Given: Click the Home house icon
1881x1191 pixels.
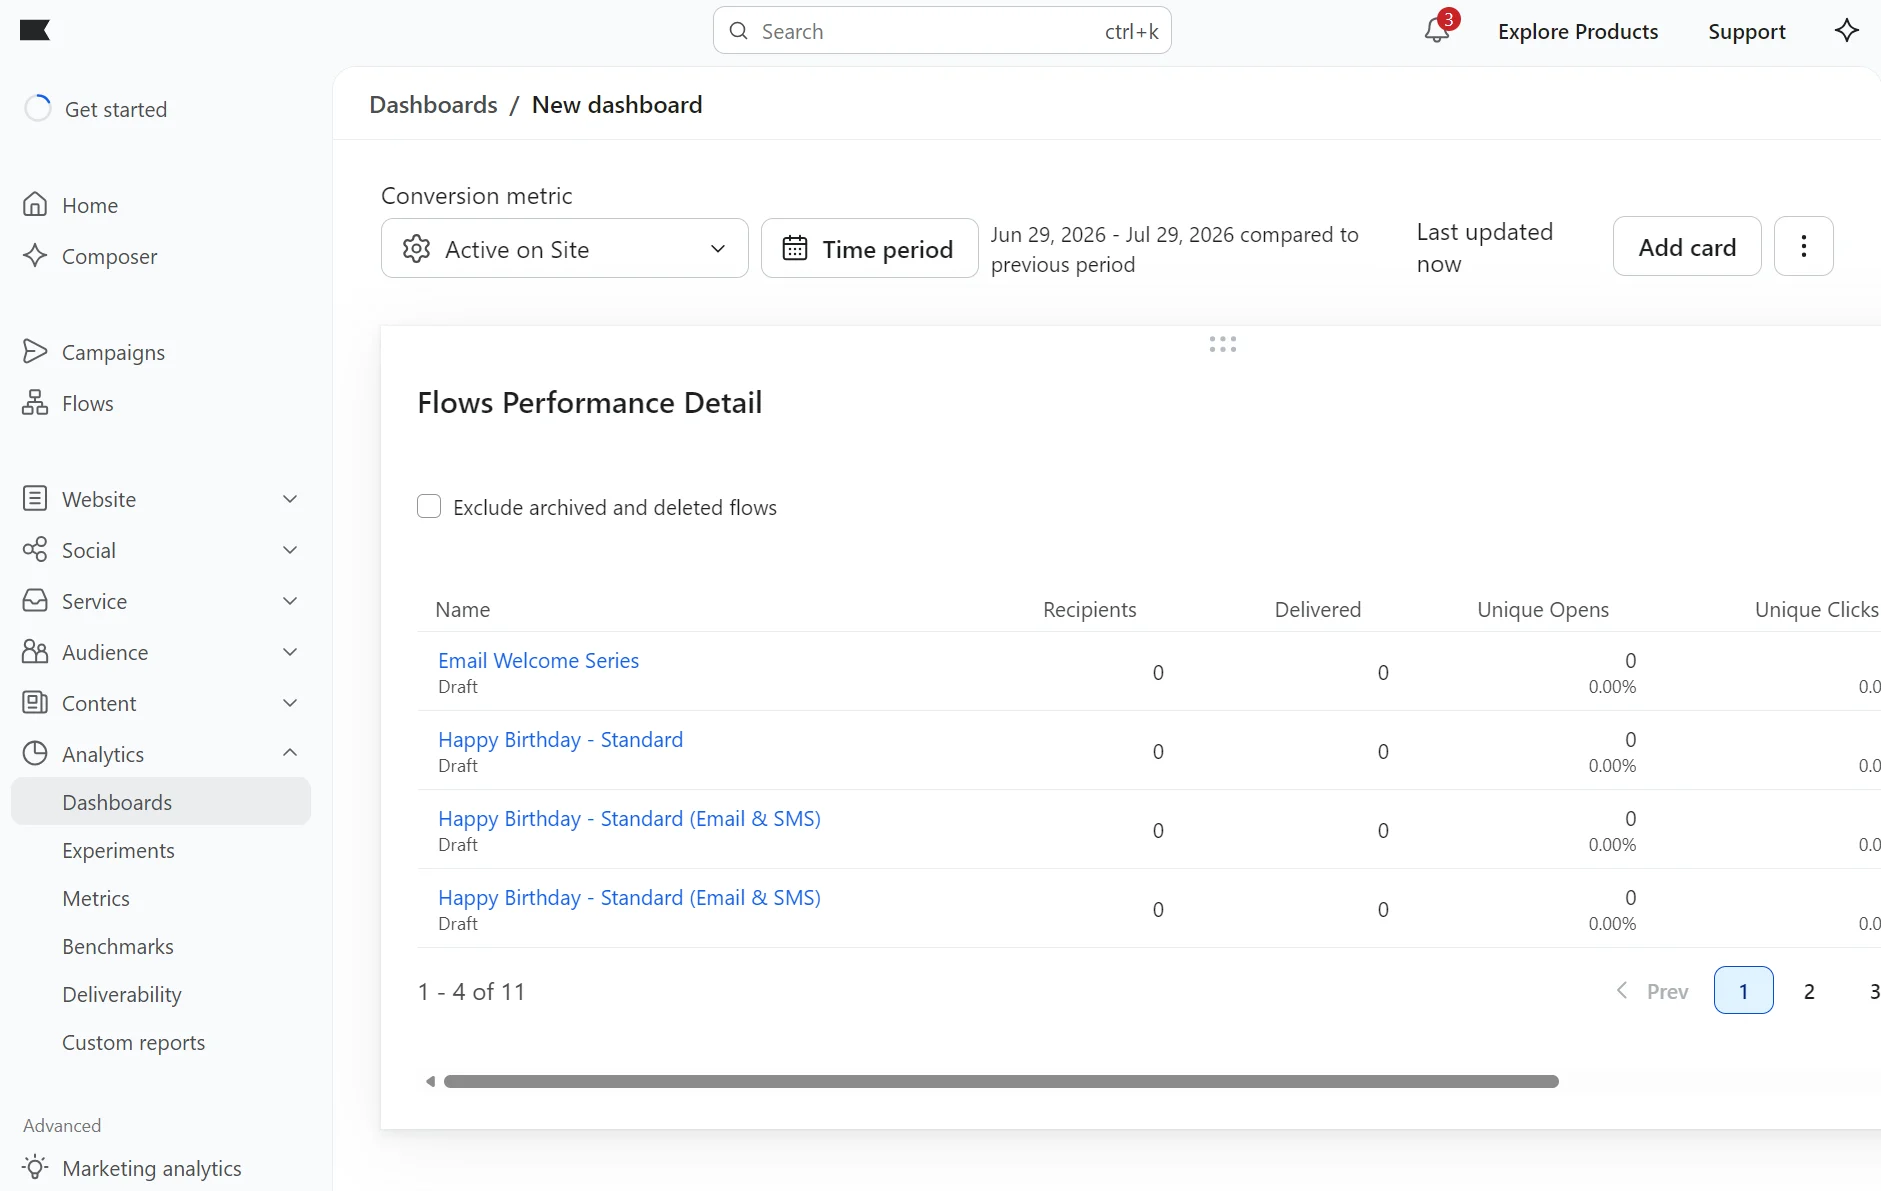Looking at the screenshot, I should coord(35,204).
